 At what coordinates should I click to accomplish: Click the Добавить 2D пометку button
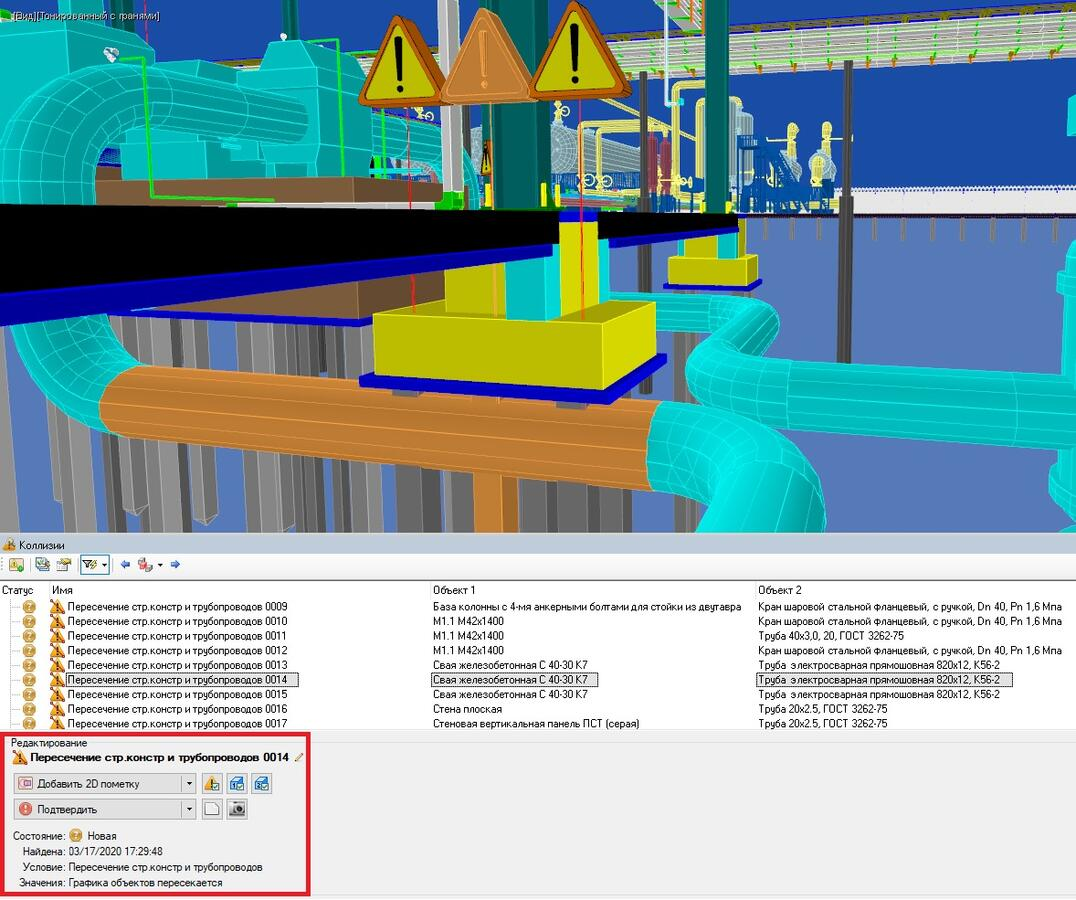(98, 783)
